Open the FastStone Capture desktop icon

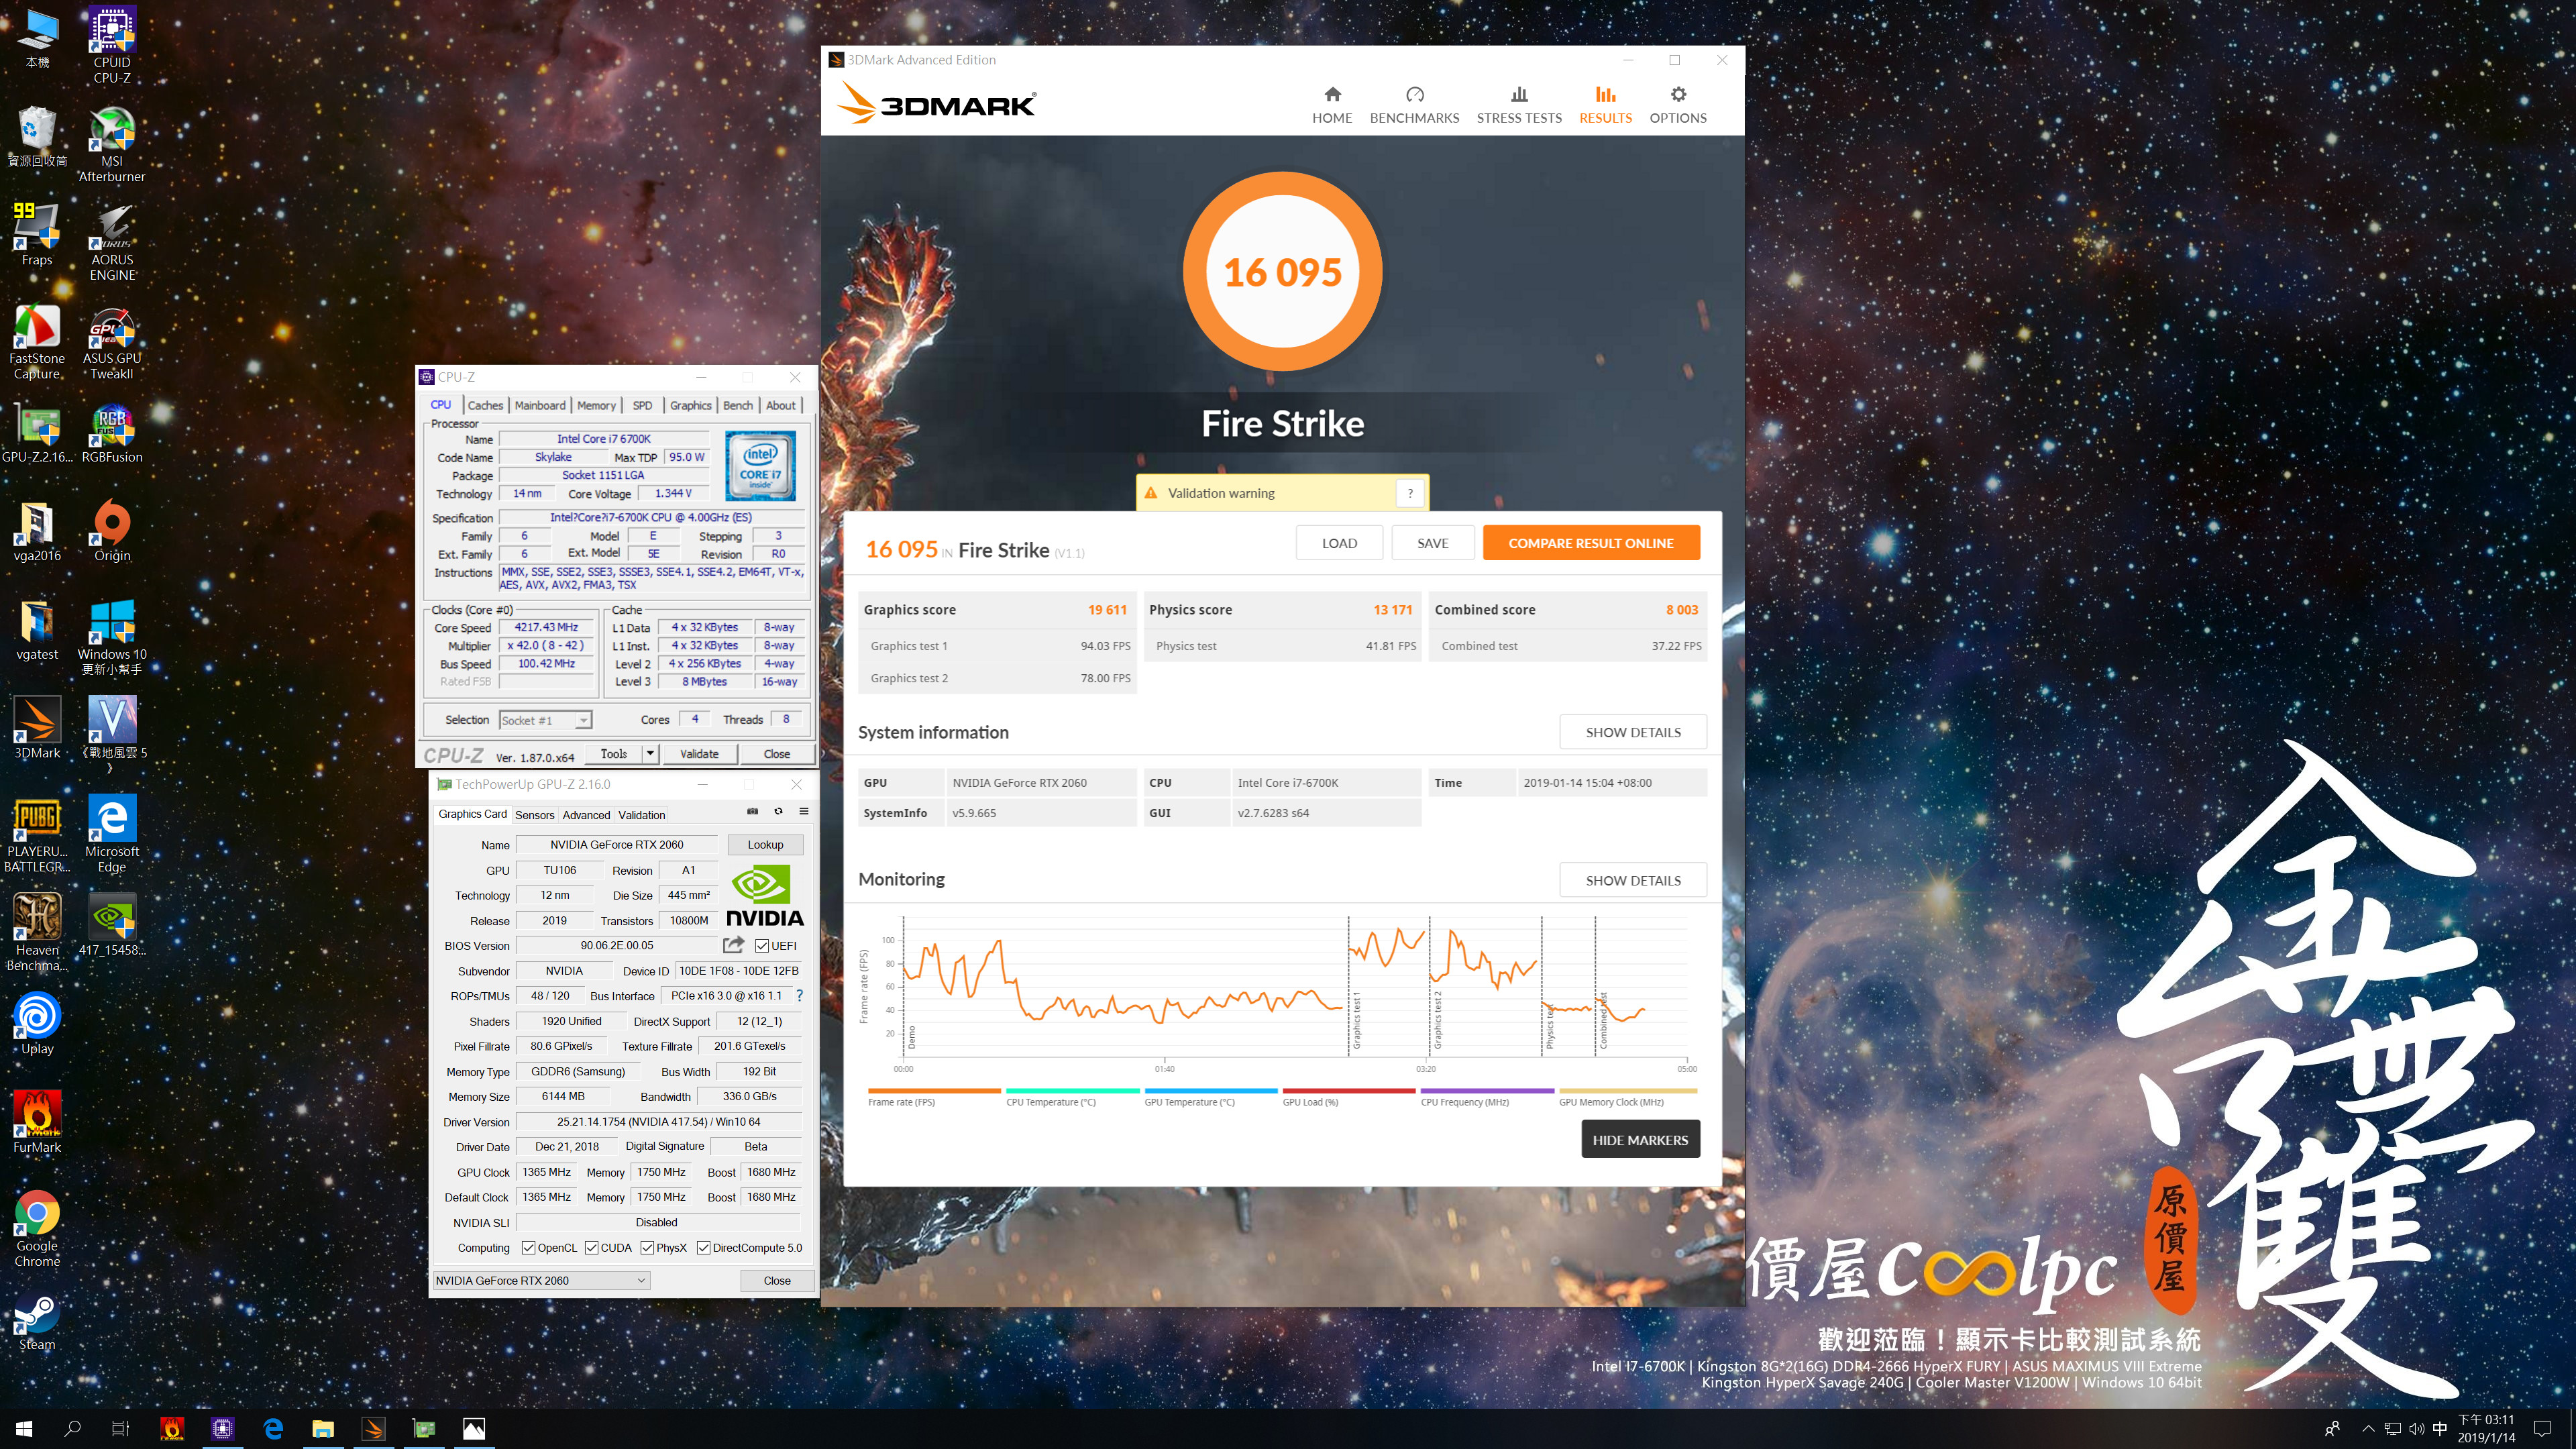pos(37,342)
